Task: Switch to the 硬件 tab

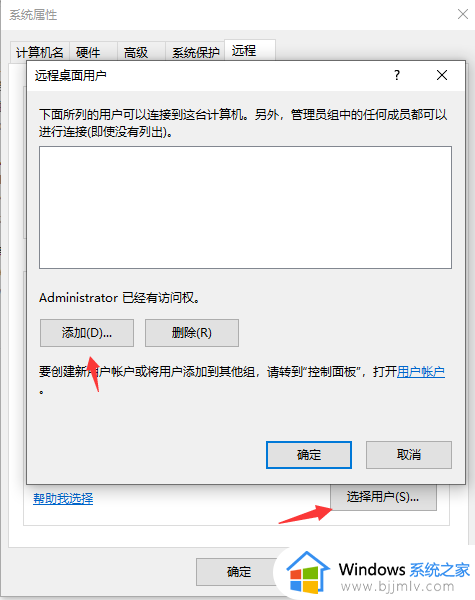Action: (88, 52)
